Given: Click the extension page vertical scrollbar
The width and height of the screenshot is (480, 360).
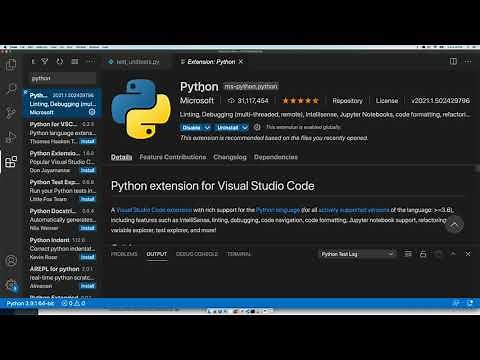Looking at the screenshot, I should 477,168.
